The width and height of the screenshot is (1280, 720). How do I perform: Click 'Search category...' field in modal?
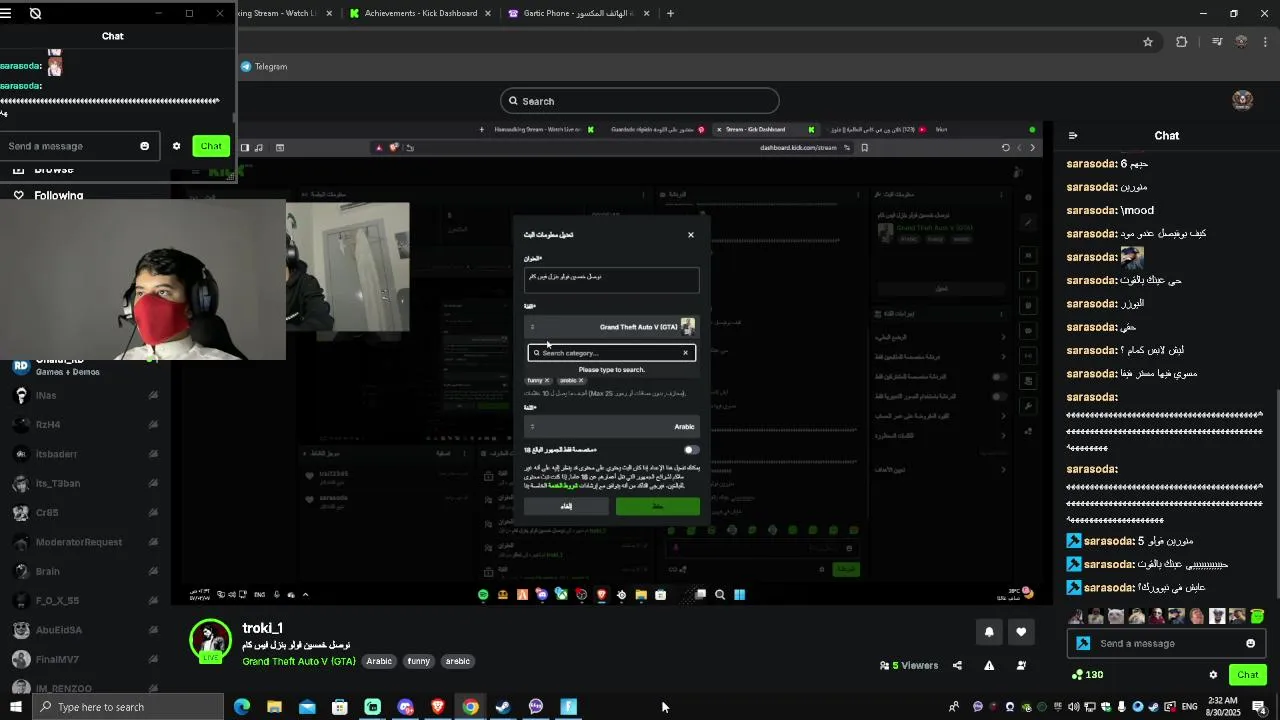[x=610, y=353]
